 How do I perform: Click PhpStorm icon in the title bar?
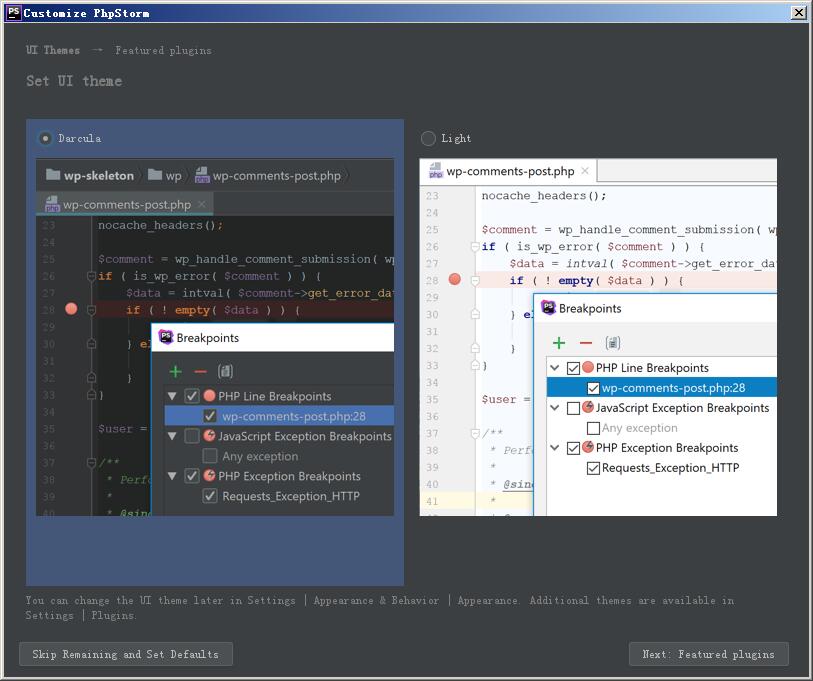click(x=13, y=13)
